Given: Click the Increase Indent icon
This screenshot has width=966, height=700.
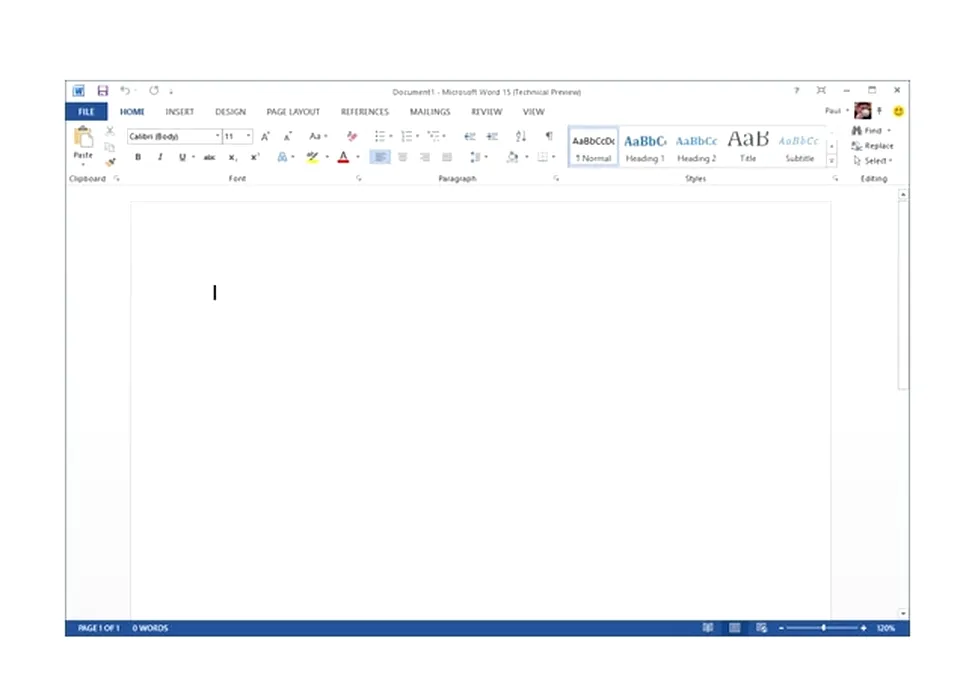Looking at the screenshot, I should coord(492,136).
